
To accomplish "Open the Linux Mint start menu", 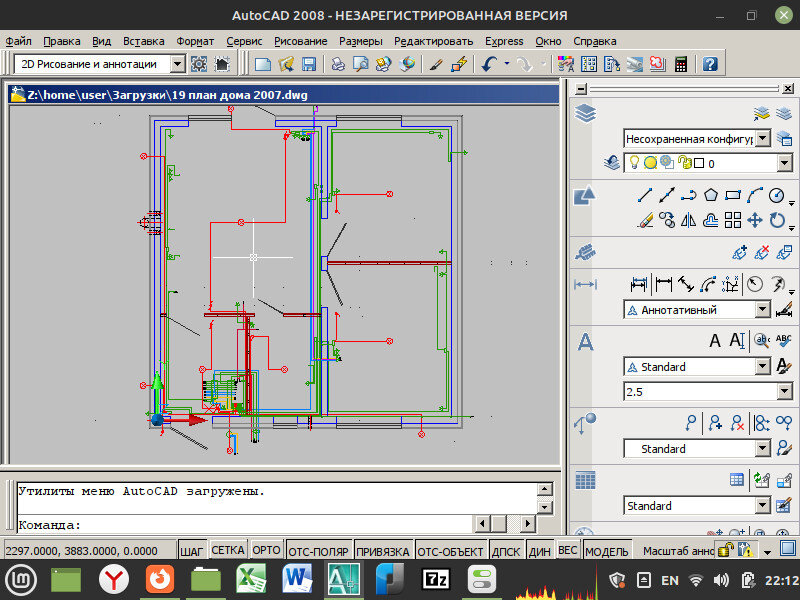I will click(21, 580).
